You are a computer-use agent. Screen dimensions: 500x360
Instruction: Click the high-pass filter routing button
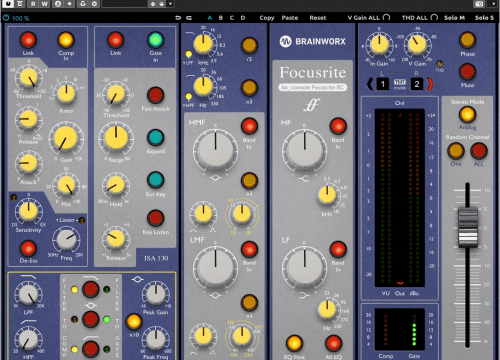point(90,349)
